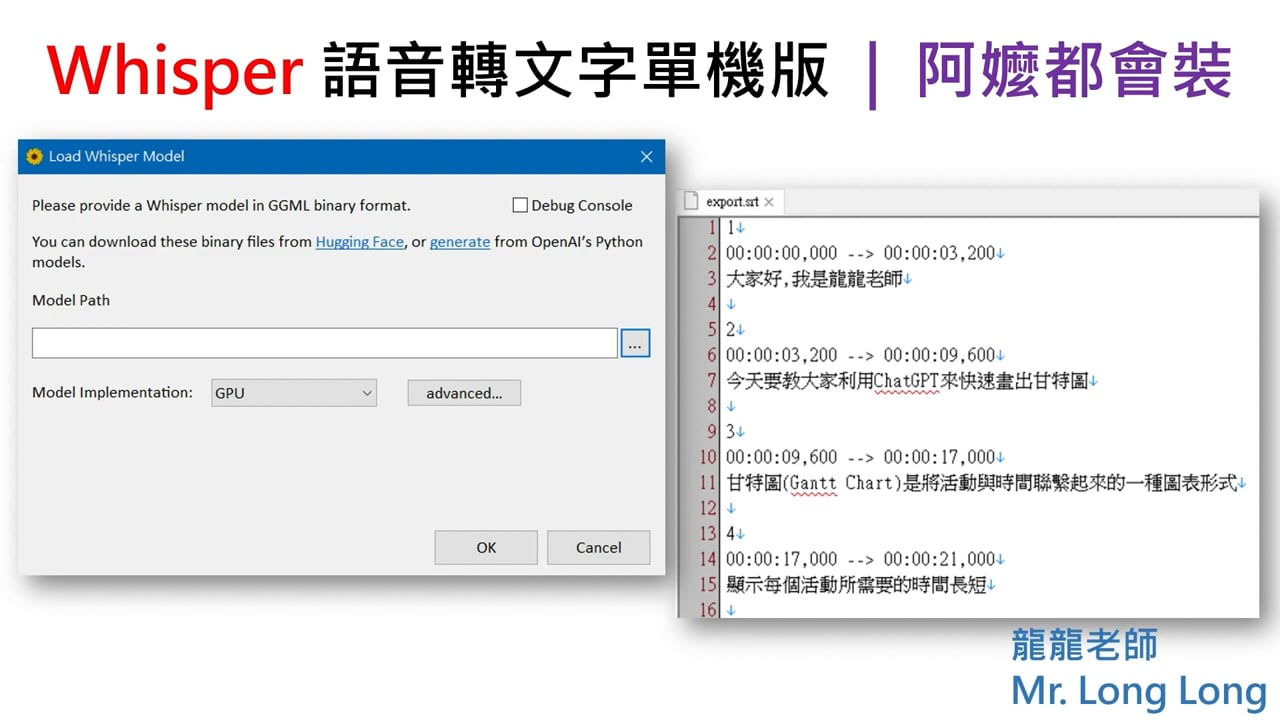Follow the generate link
Image resolution: width=1280 pixels, height=720 pixels.
coord(460,242)
